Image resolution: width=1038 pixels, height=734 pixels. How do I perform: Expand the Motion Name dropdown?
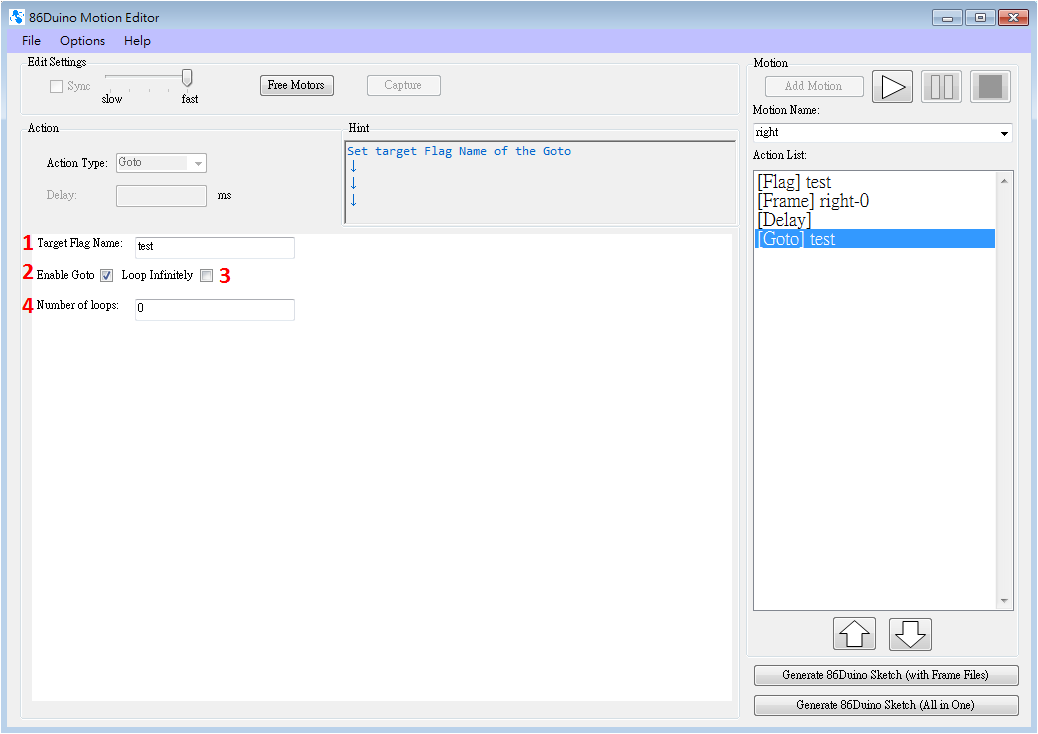point(1004,133)
